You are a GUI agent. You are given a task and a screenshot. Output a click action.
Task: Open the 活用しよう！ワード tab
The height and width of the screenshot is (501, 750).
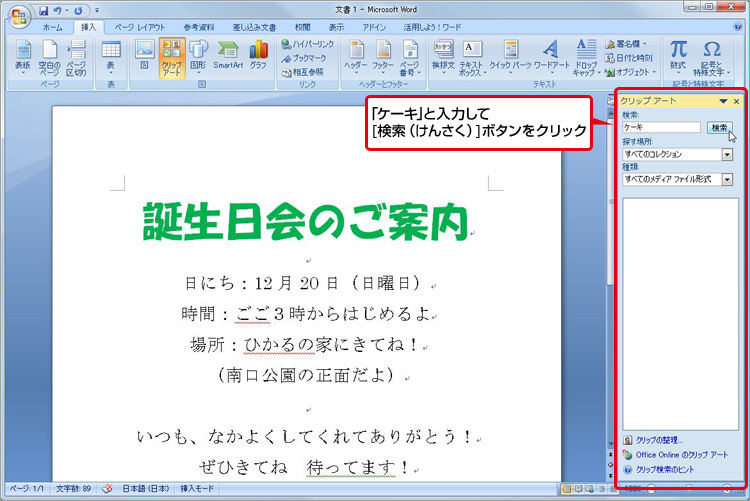tap(432, 27)
